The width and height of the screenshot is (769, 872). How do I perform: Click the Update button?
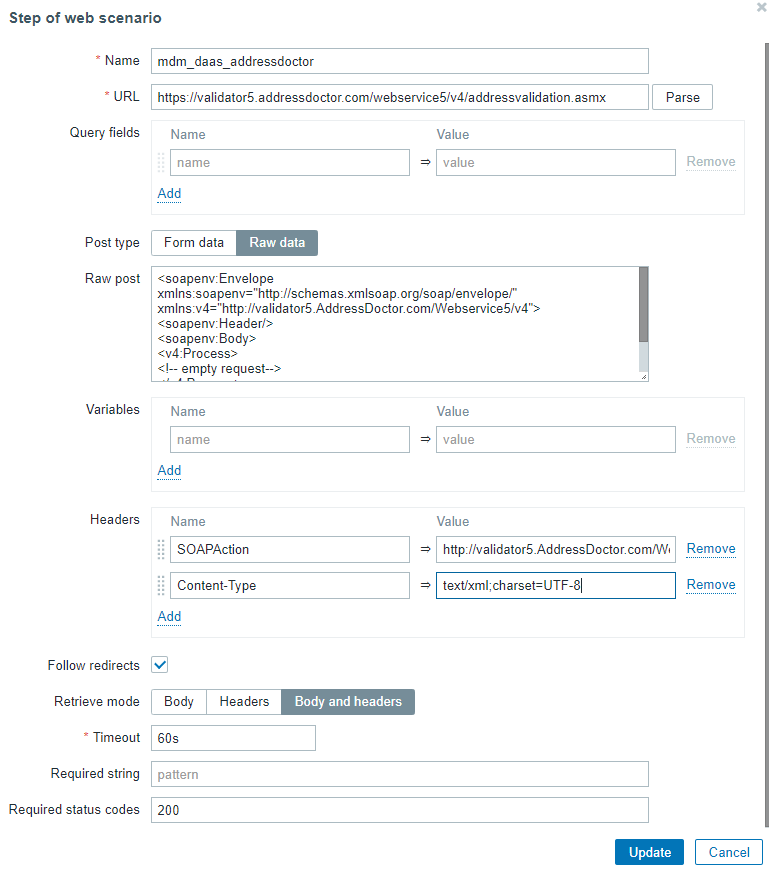tap(650, 852)
